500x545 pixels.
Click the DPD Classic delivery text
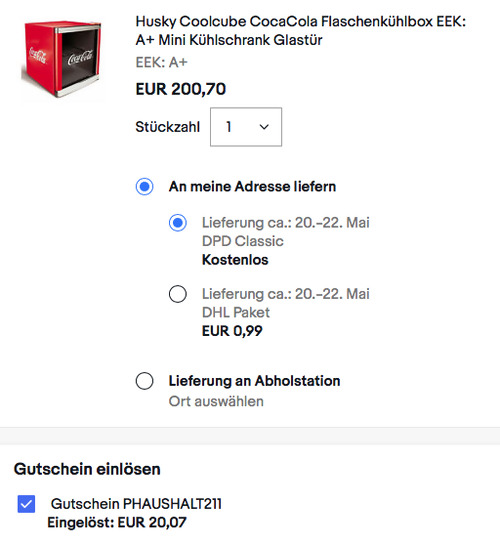243,241
